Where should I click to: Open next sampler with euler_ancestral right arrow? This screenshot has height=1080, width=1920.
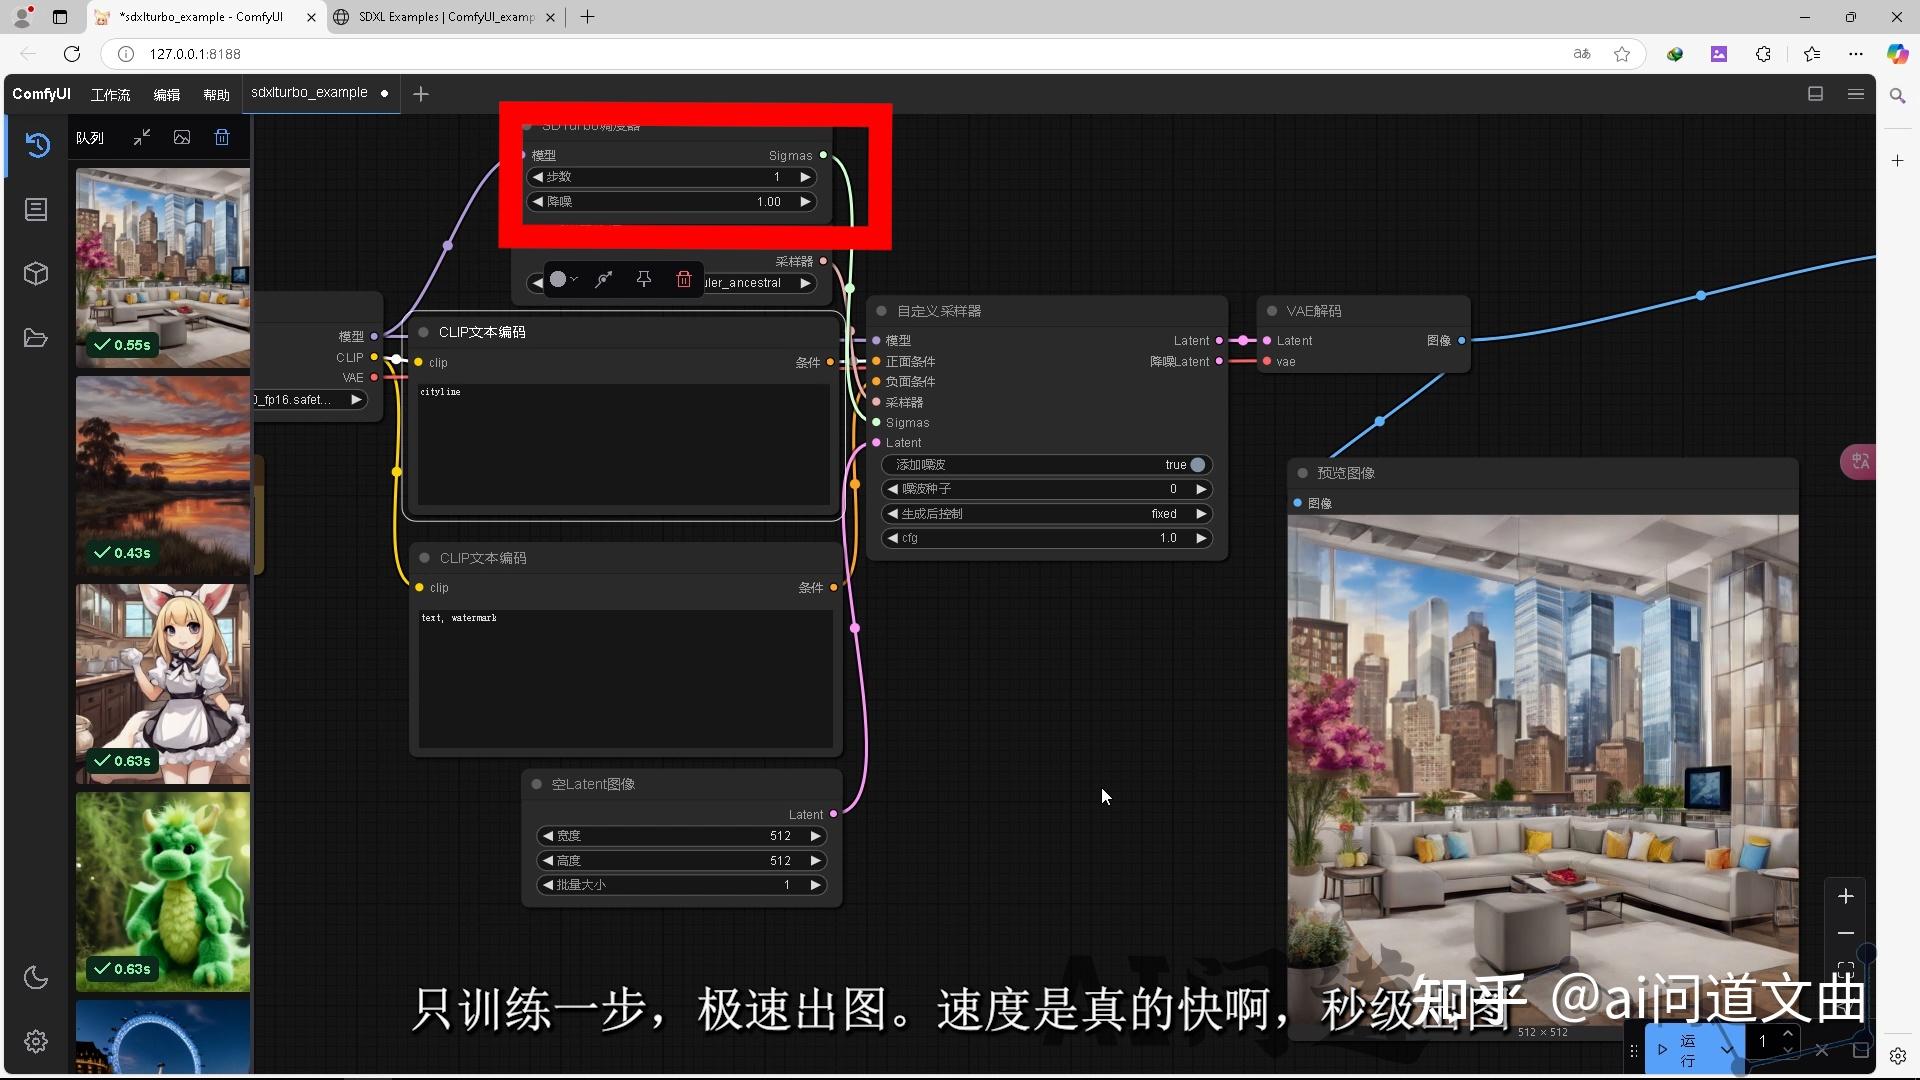[806, 283]
